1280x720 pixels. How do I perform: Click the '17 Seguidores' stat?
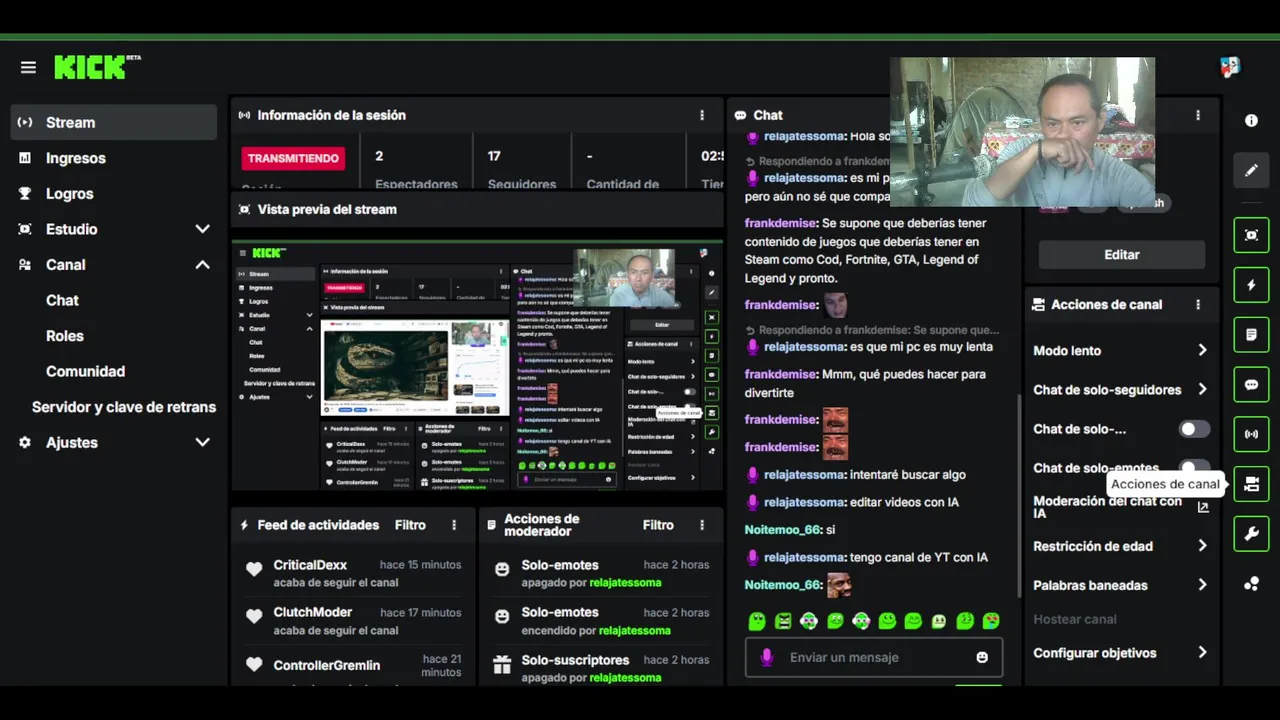[521, 168]
